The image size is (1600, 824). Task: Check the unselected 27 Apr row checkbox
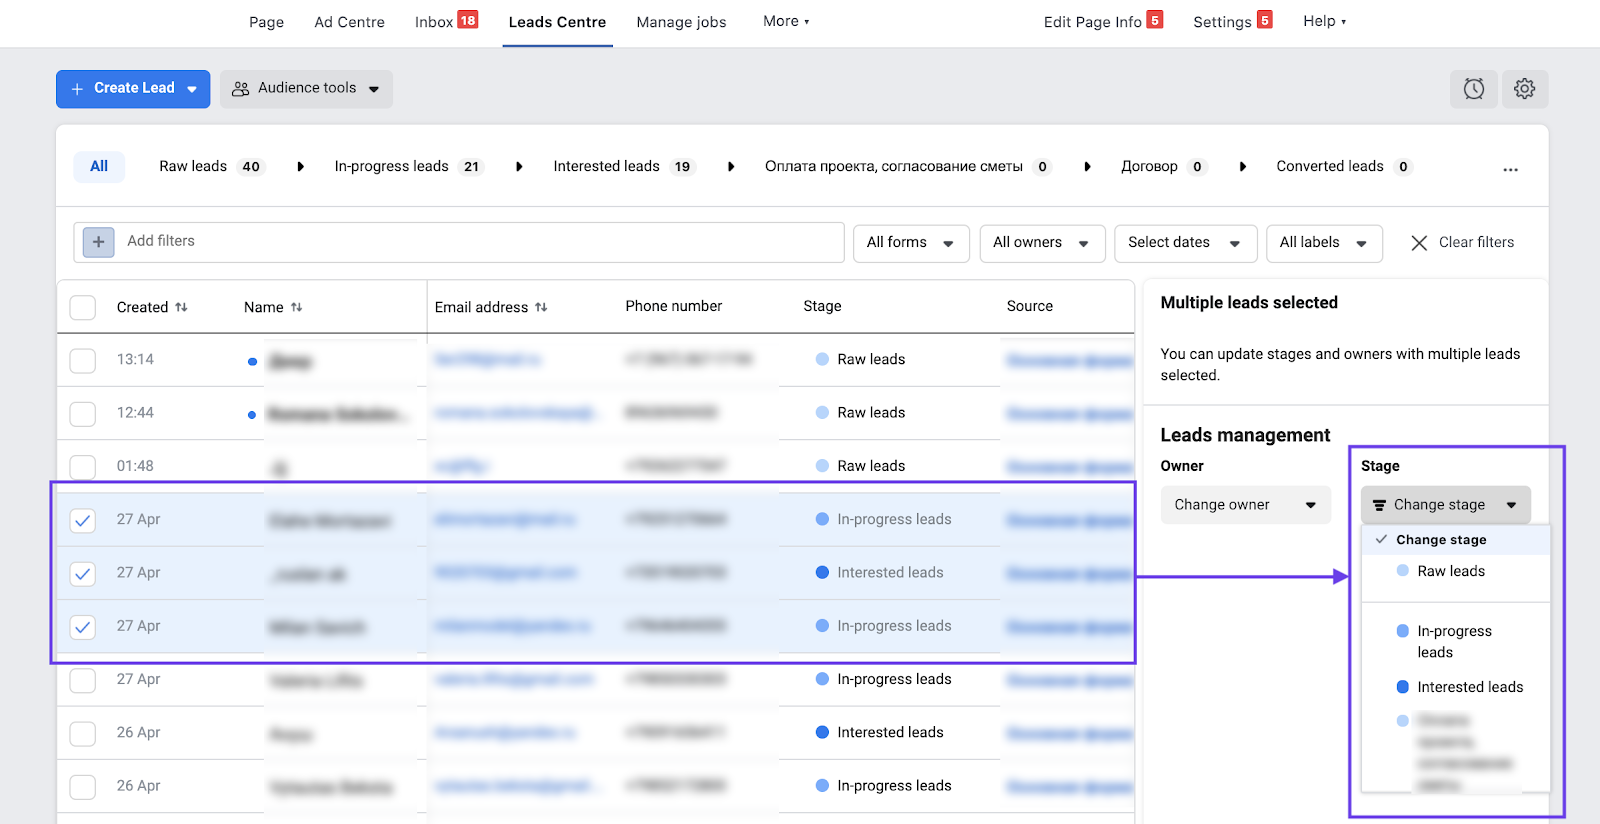83,680
